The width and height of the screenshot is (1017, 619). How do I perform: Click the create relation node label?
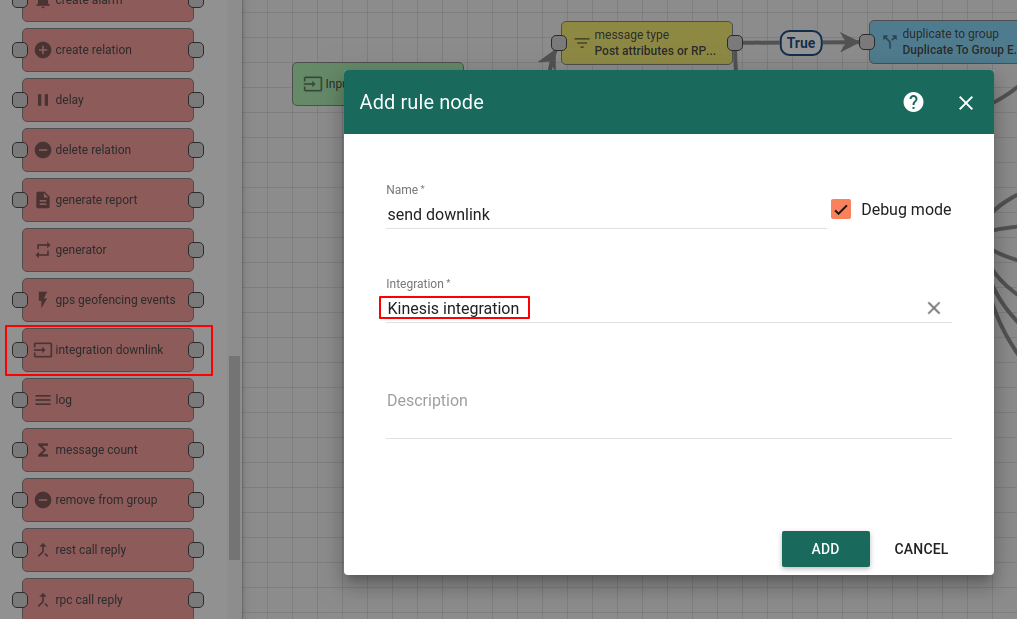(93, 50)
